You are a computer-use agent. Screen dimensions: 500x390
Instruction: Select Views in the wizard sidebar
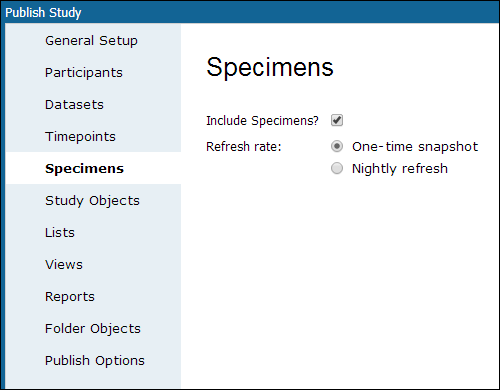tap(64, 265)
